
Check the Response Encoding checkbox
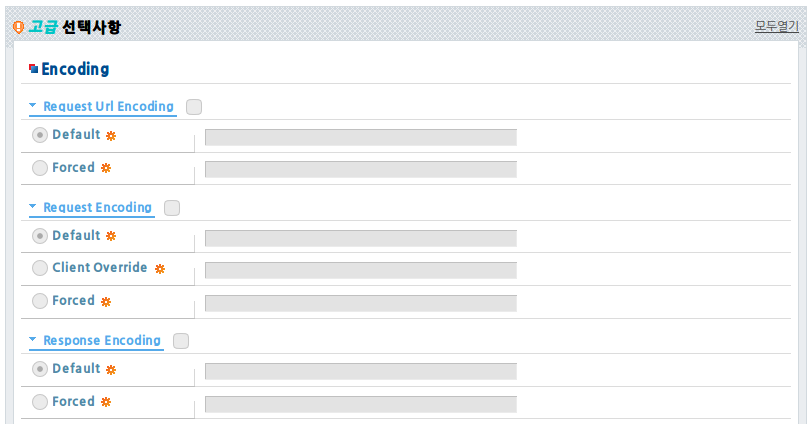(181, 341)
